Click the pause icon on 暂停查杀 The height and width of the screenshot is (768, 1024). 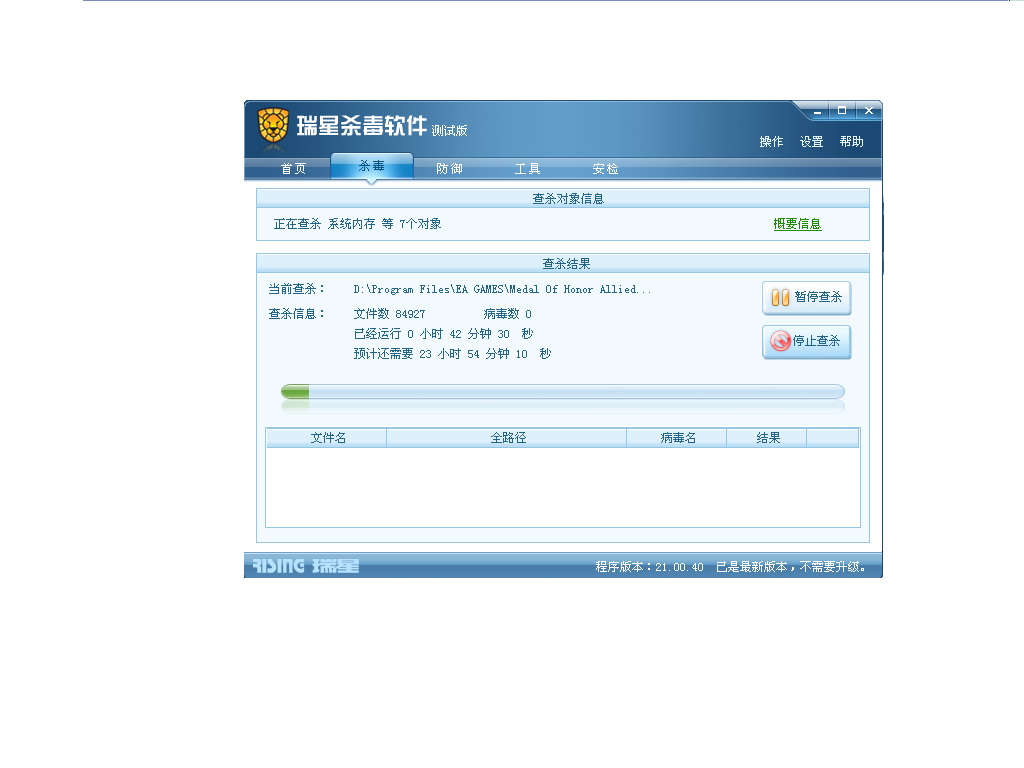coord(780,298)
